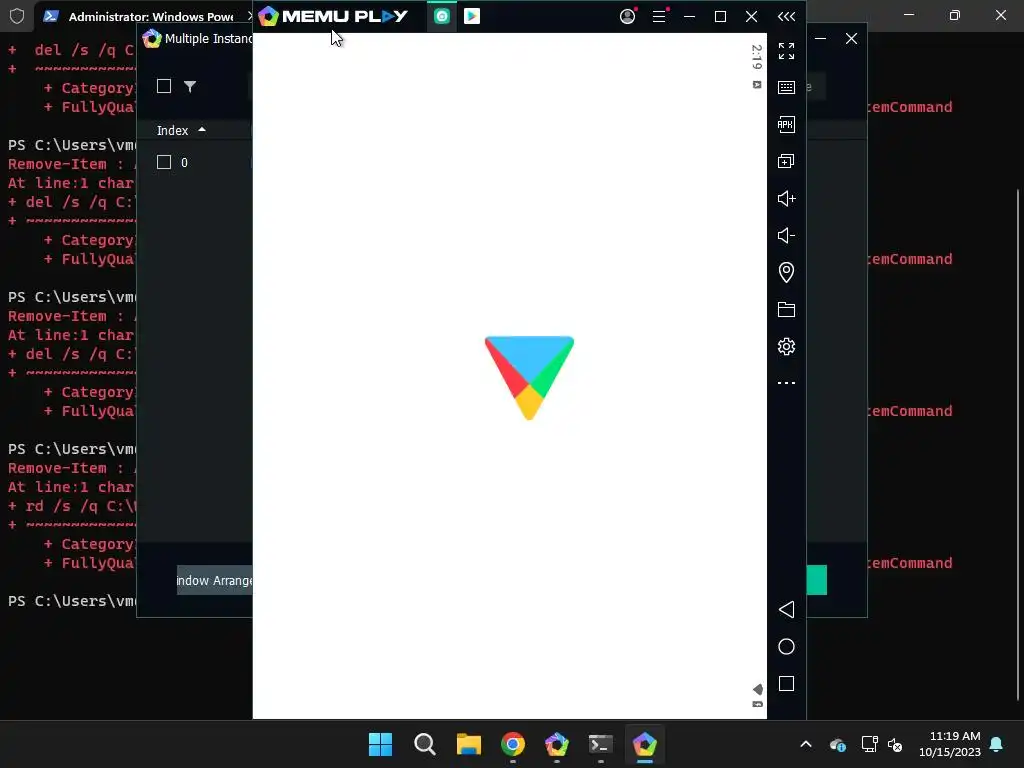Open the Windows Start menu
Screen dimensions: 1024x768
point(380,744)
